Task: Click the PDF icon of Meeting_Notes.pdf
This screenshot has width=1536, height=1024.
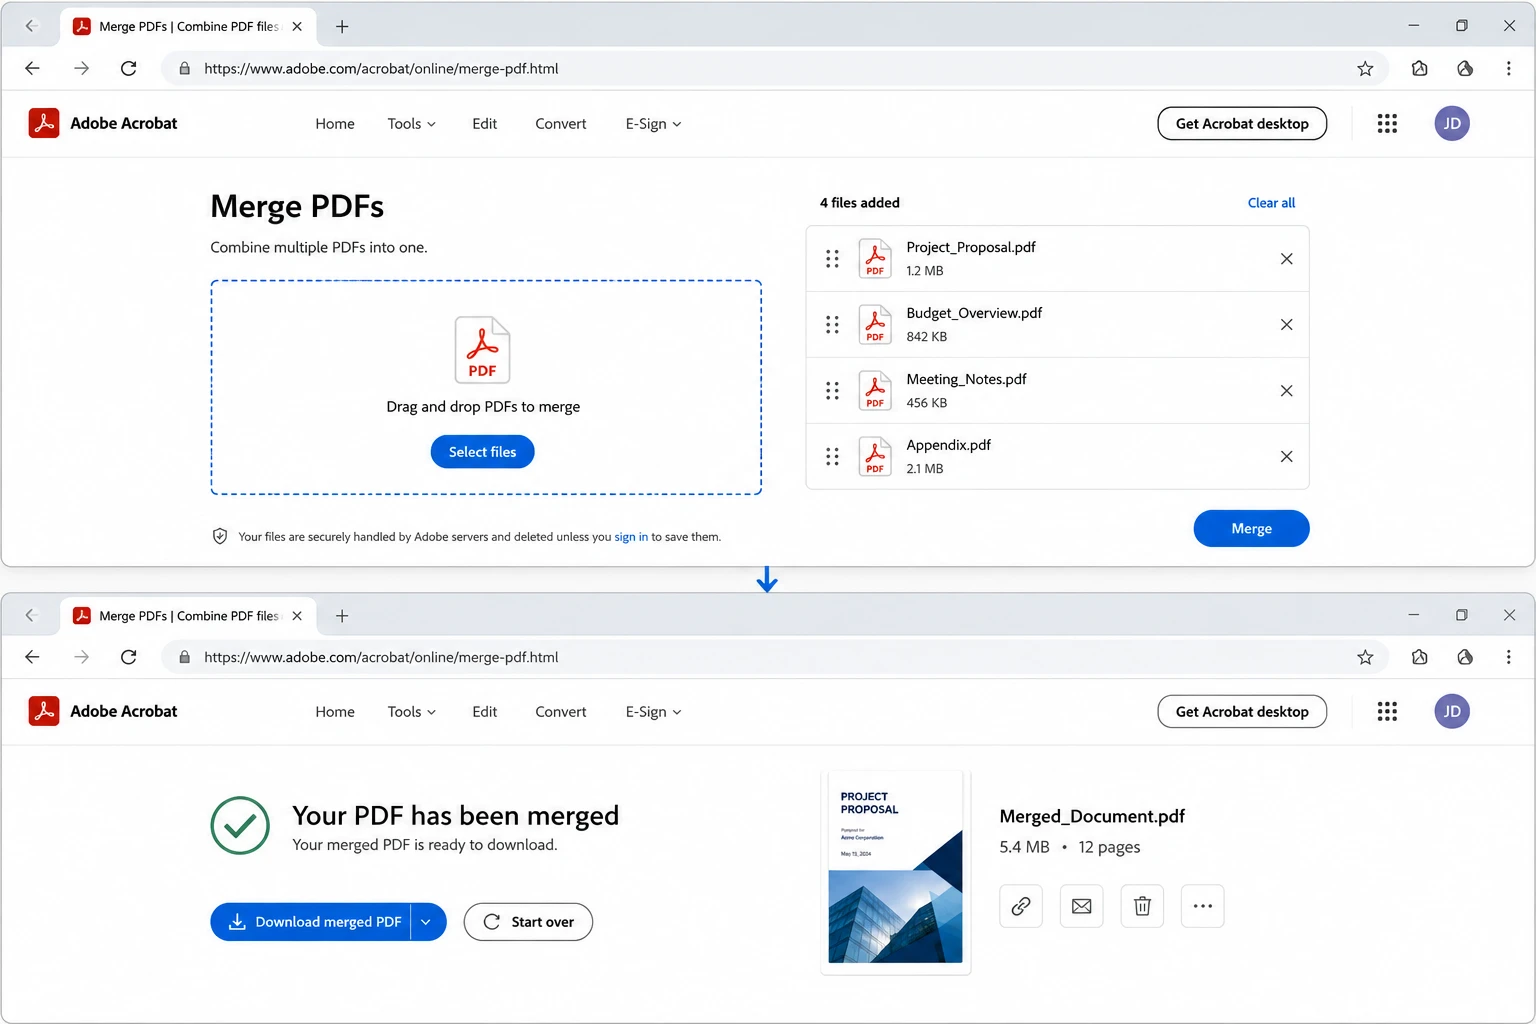Action: (x=875, y=391)
